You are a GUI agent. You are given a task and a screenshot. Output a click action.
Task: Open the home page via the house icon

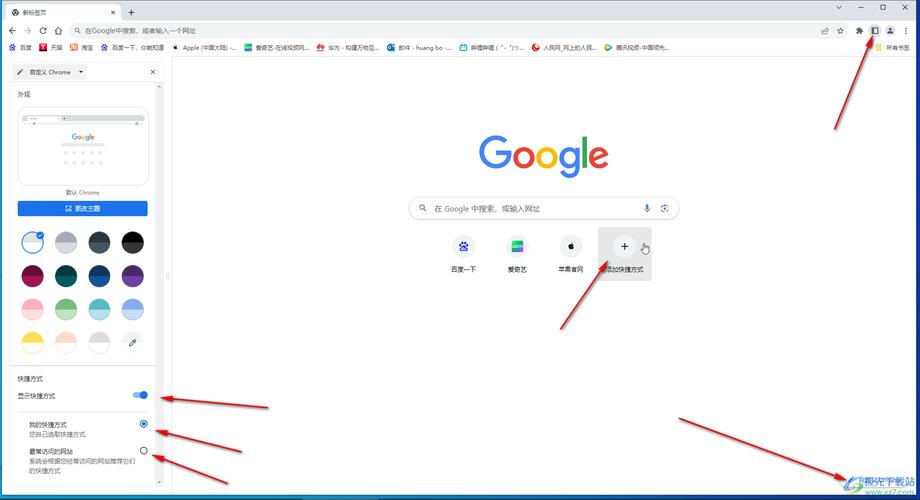58,31
